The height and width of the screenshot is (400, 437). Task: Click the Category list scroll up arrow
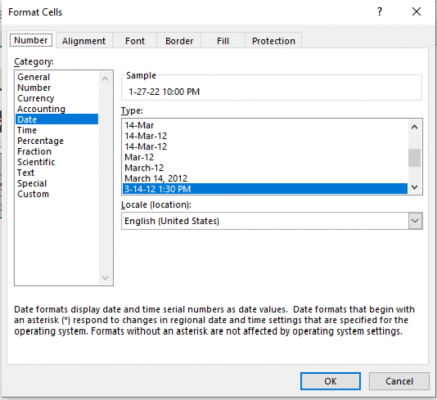105,79
